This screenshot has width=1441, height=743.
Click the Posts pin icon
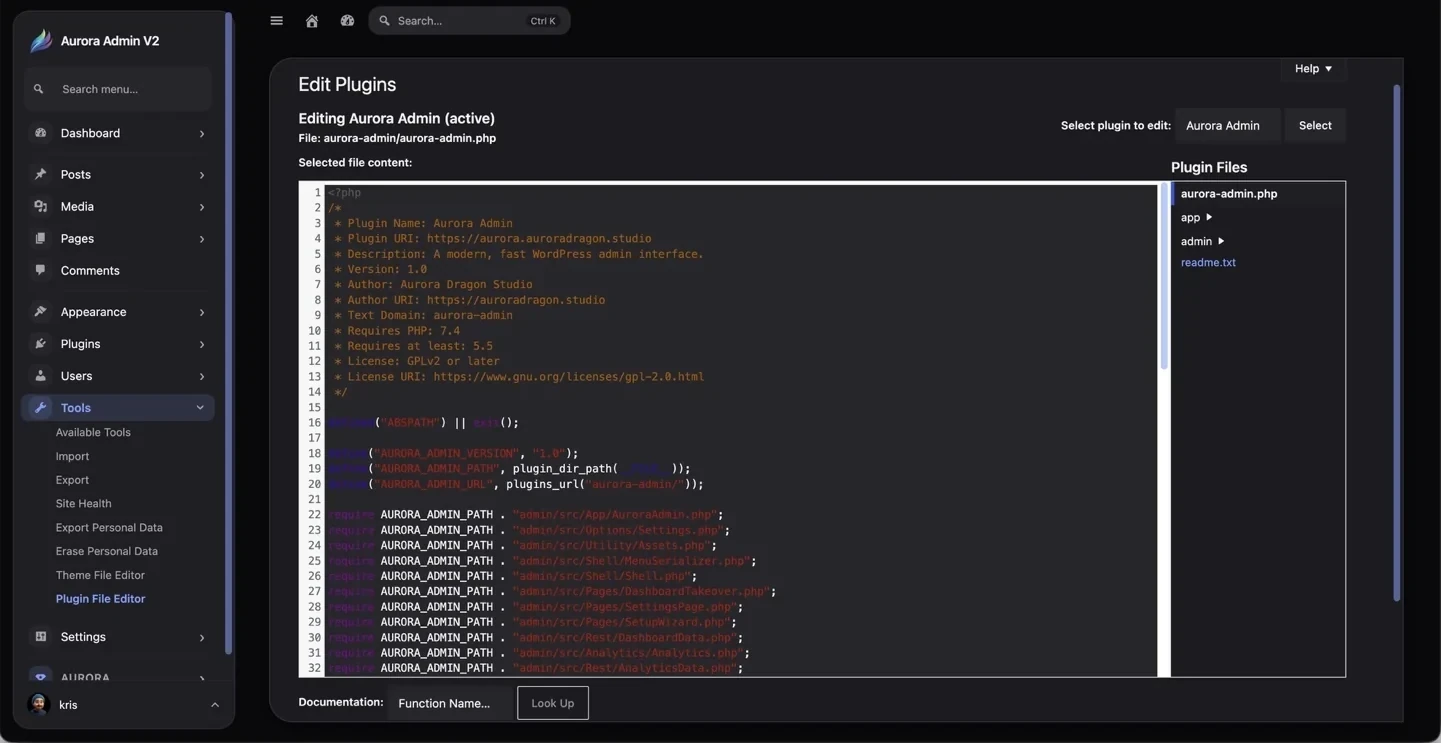point(40,174)
